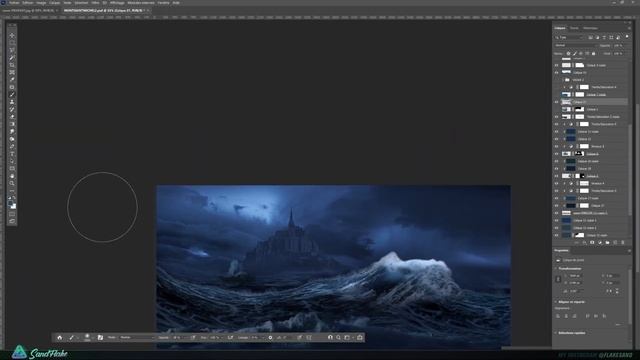Link width and height chain icon
The height and width of the screenshot is (360, 640).
pyautogui.click(x=558, y=279)
